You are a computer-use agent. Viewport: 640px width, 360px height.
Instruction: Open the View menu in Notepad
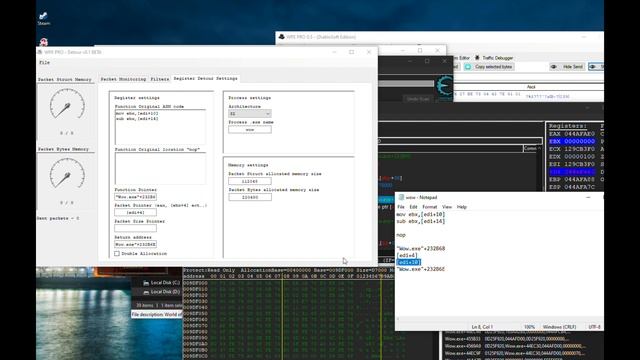[x=447, y=207]
